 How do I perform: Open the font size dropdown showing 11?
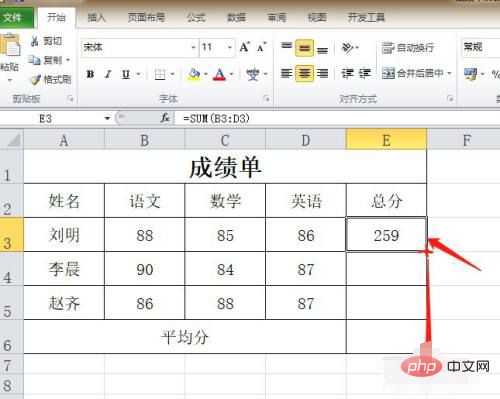coord(230,47)
